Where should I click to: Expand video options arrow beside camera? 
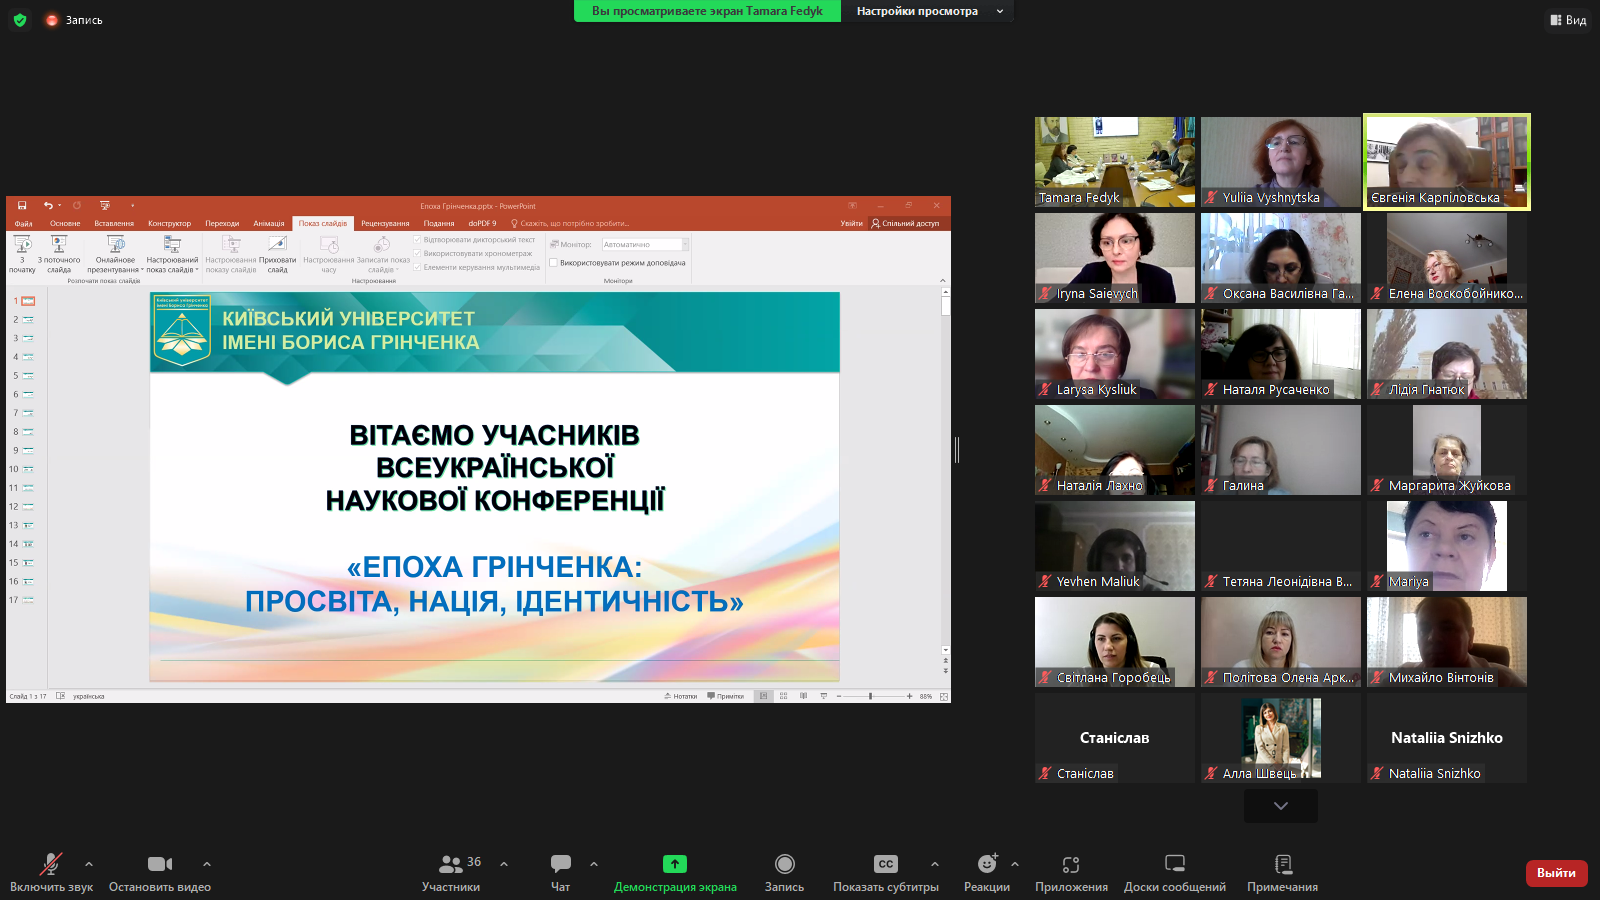click(207, 864)
